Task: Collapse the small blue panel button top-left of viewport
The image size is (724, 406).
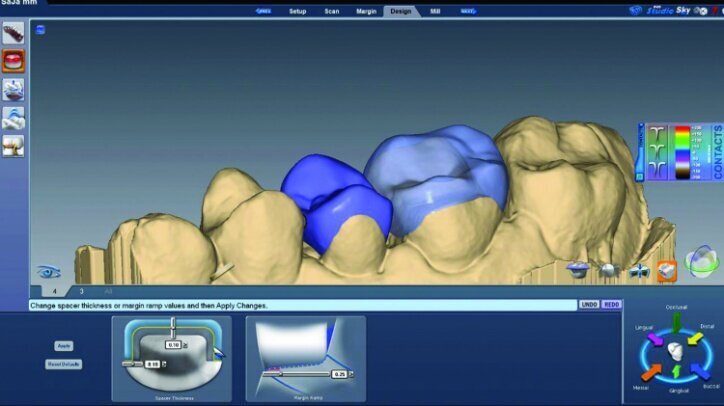Action: [x=39, y=29]
